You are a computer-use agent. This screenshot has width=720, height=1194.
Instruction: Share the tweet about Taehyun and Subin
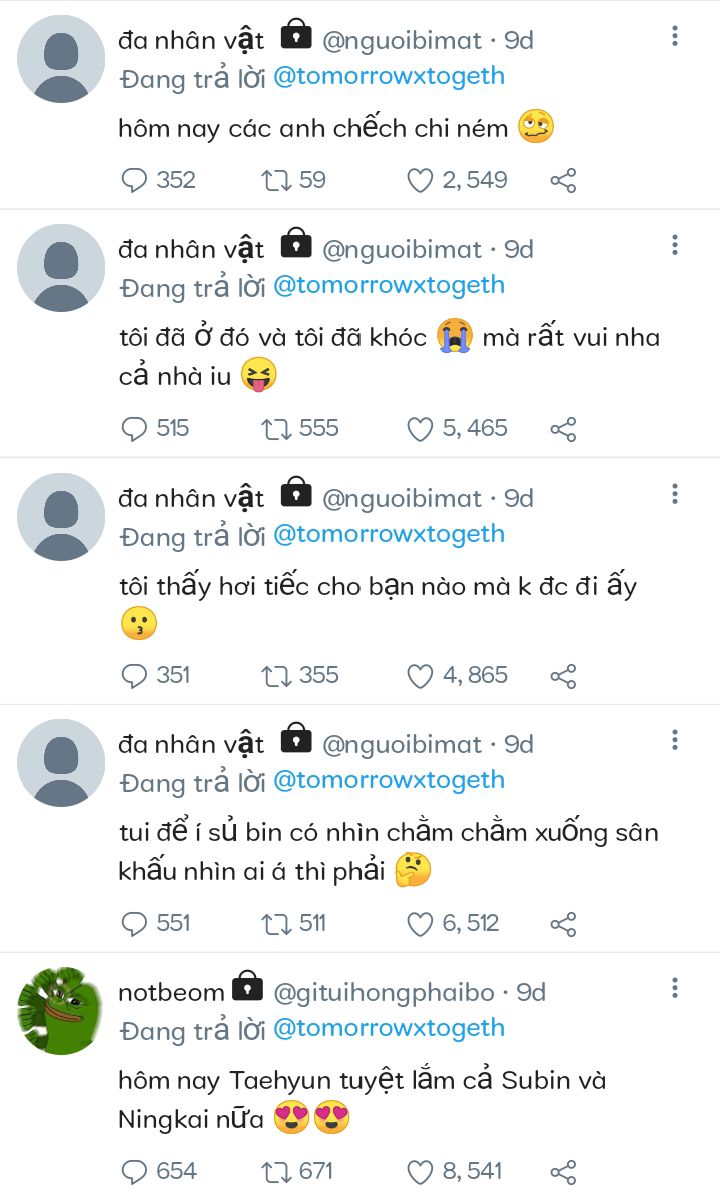[563, 1172]
